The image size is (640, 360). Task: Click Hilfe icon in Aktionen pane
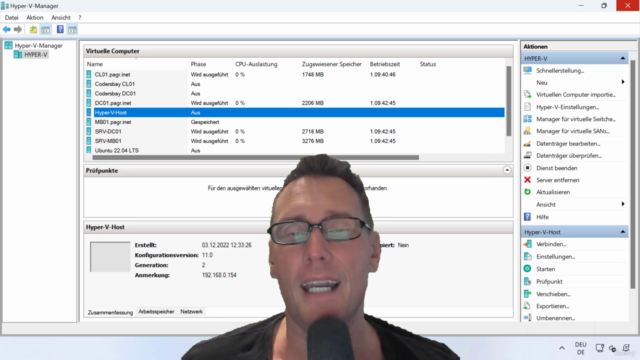(x=528, y=217)
